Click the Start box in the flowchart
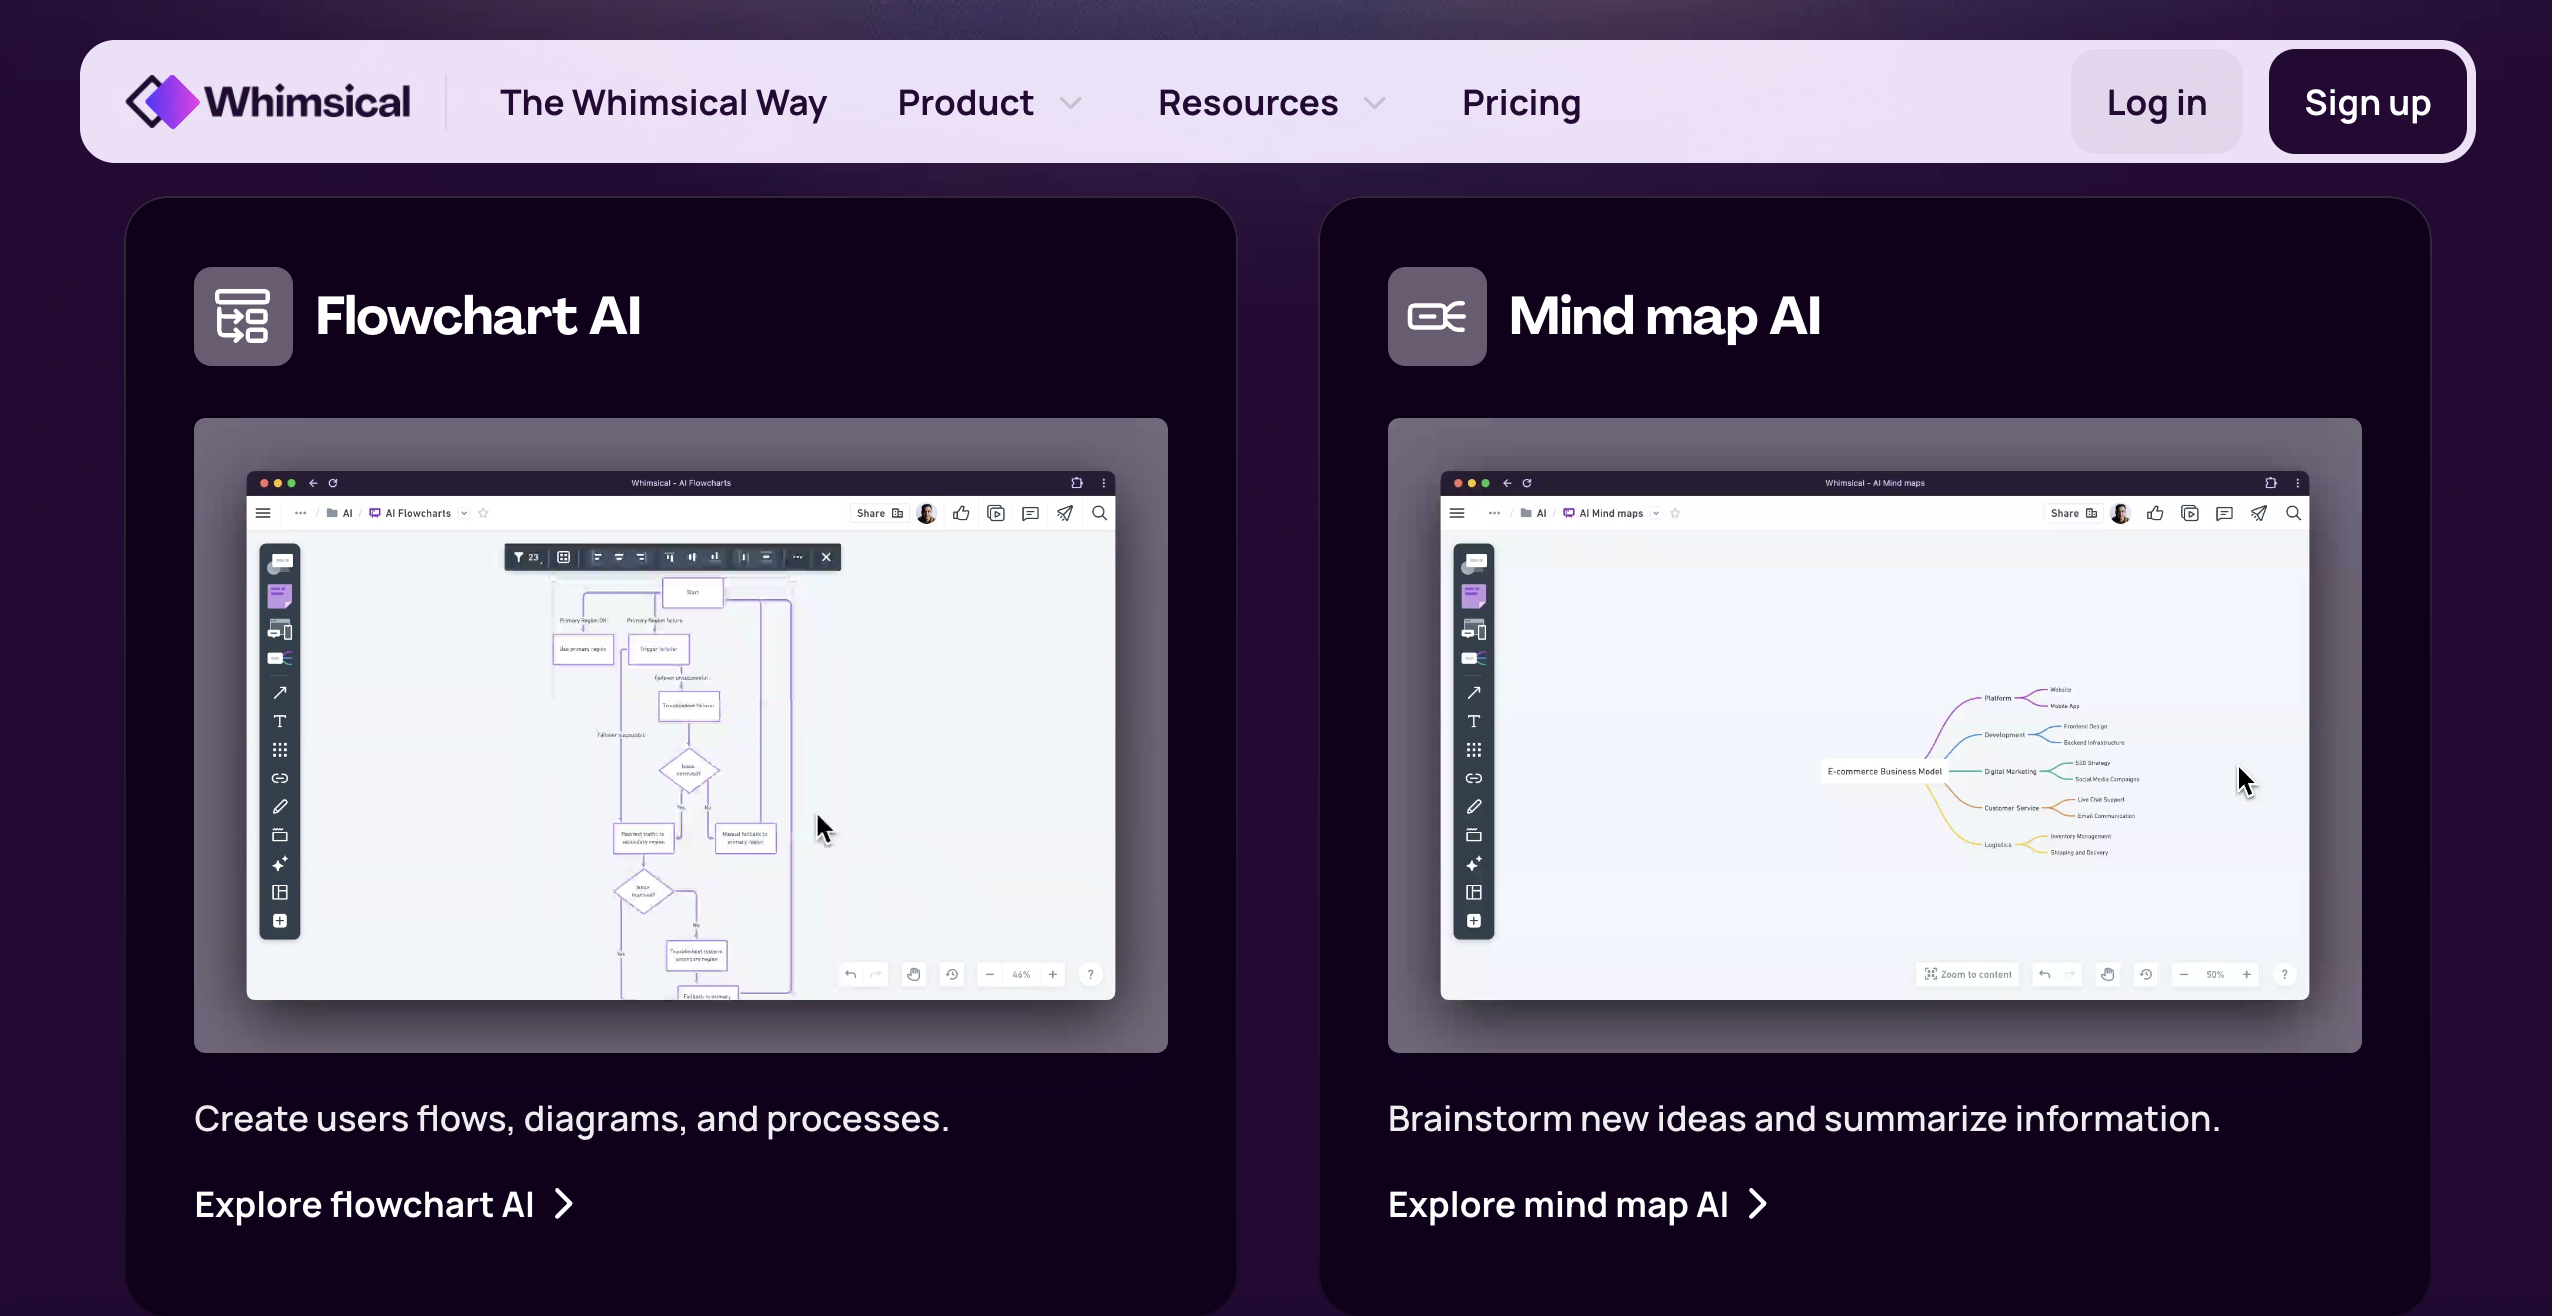The width and height of the screenshot is (2552, 1316). point(693,592)
